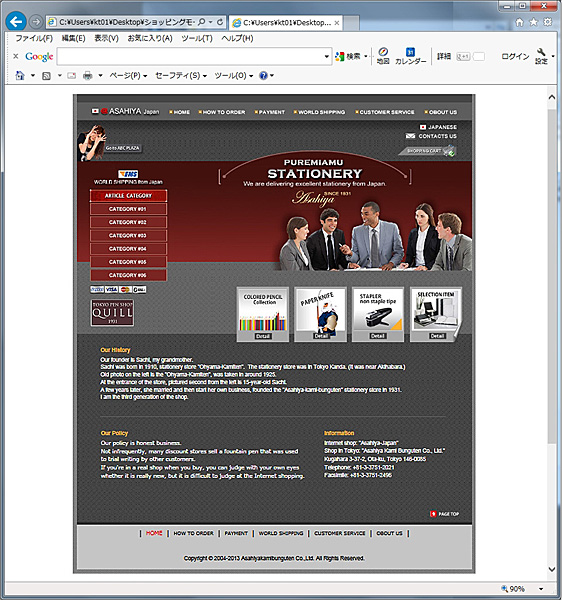Open the IE Tools gear icon
The image size is (562, 600).
(x=548, y=22)
